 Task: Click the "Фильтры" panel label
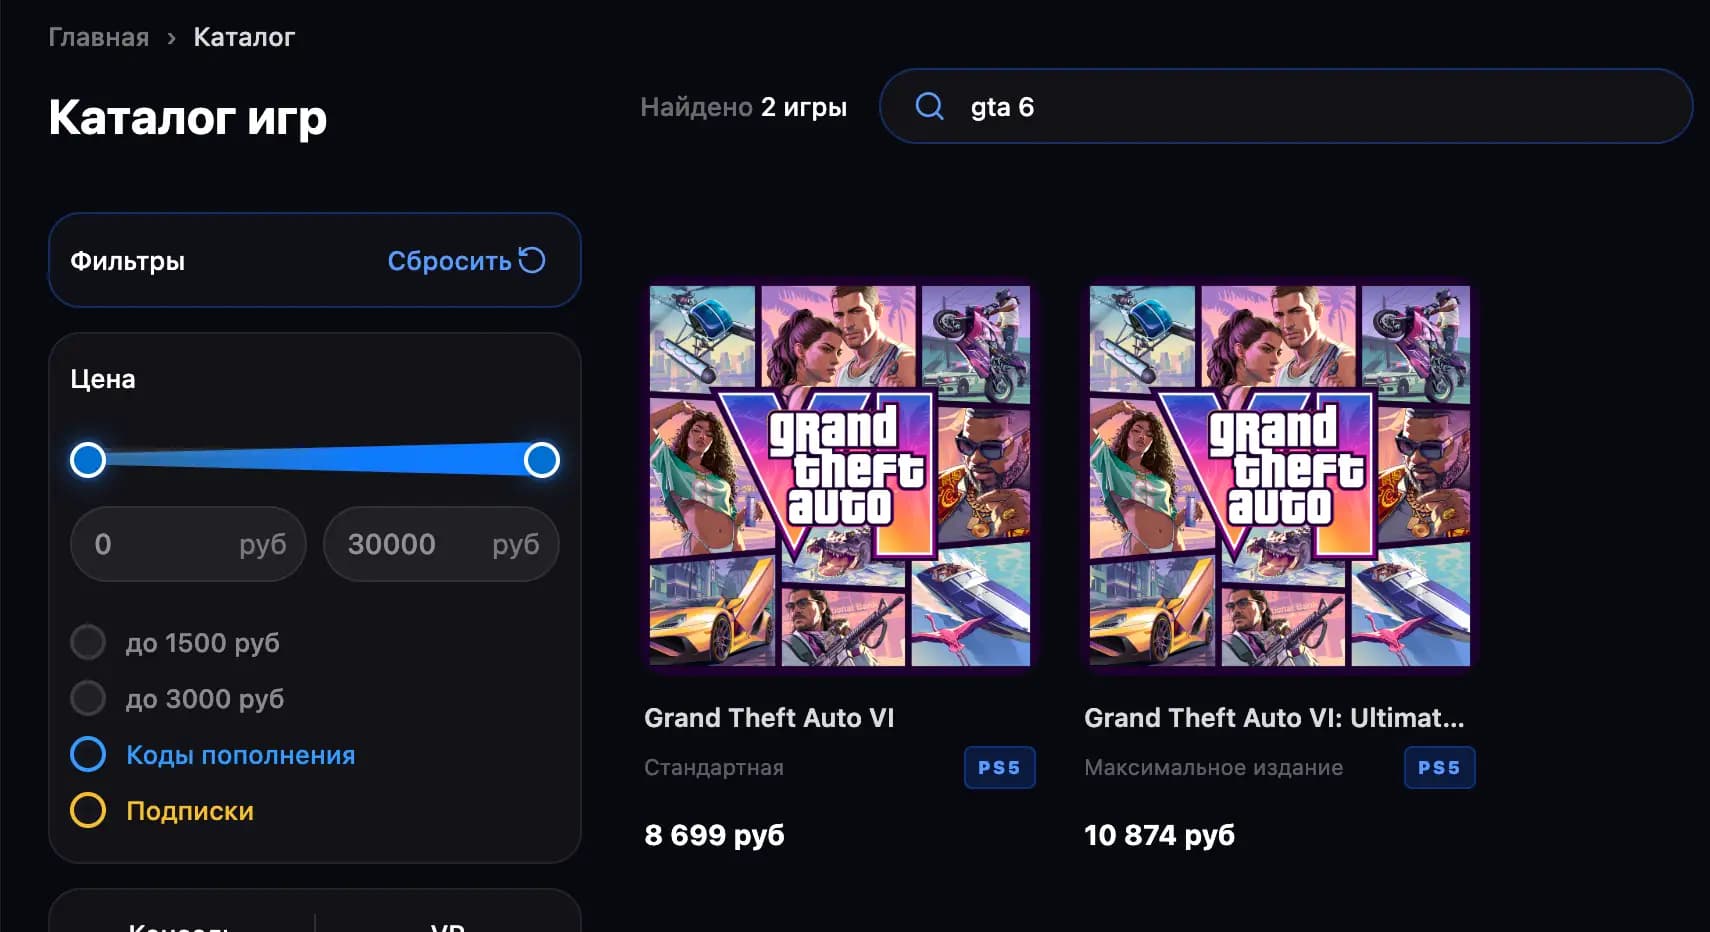coord(127,261)
